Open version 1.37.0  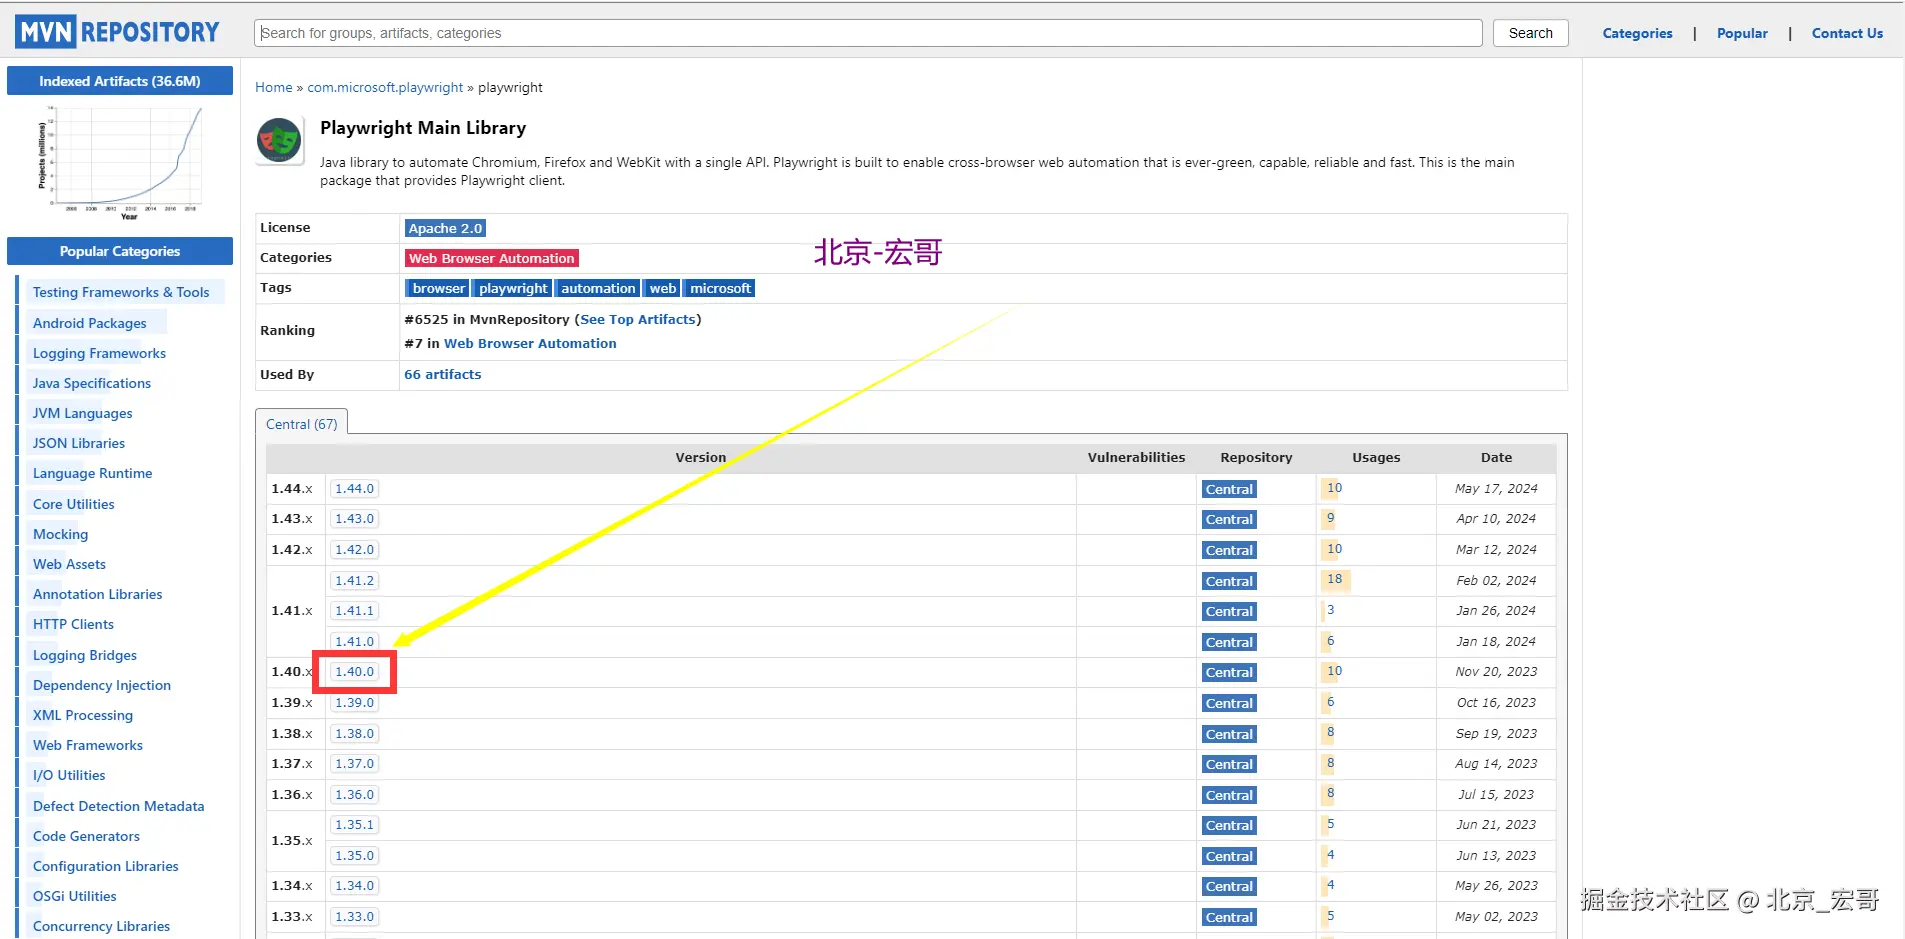(354, 764)
